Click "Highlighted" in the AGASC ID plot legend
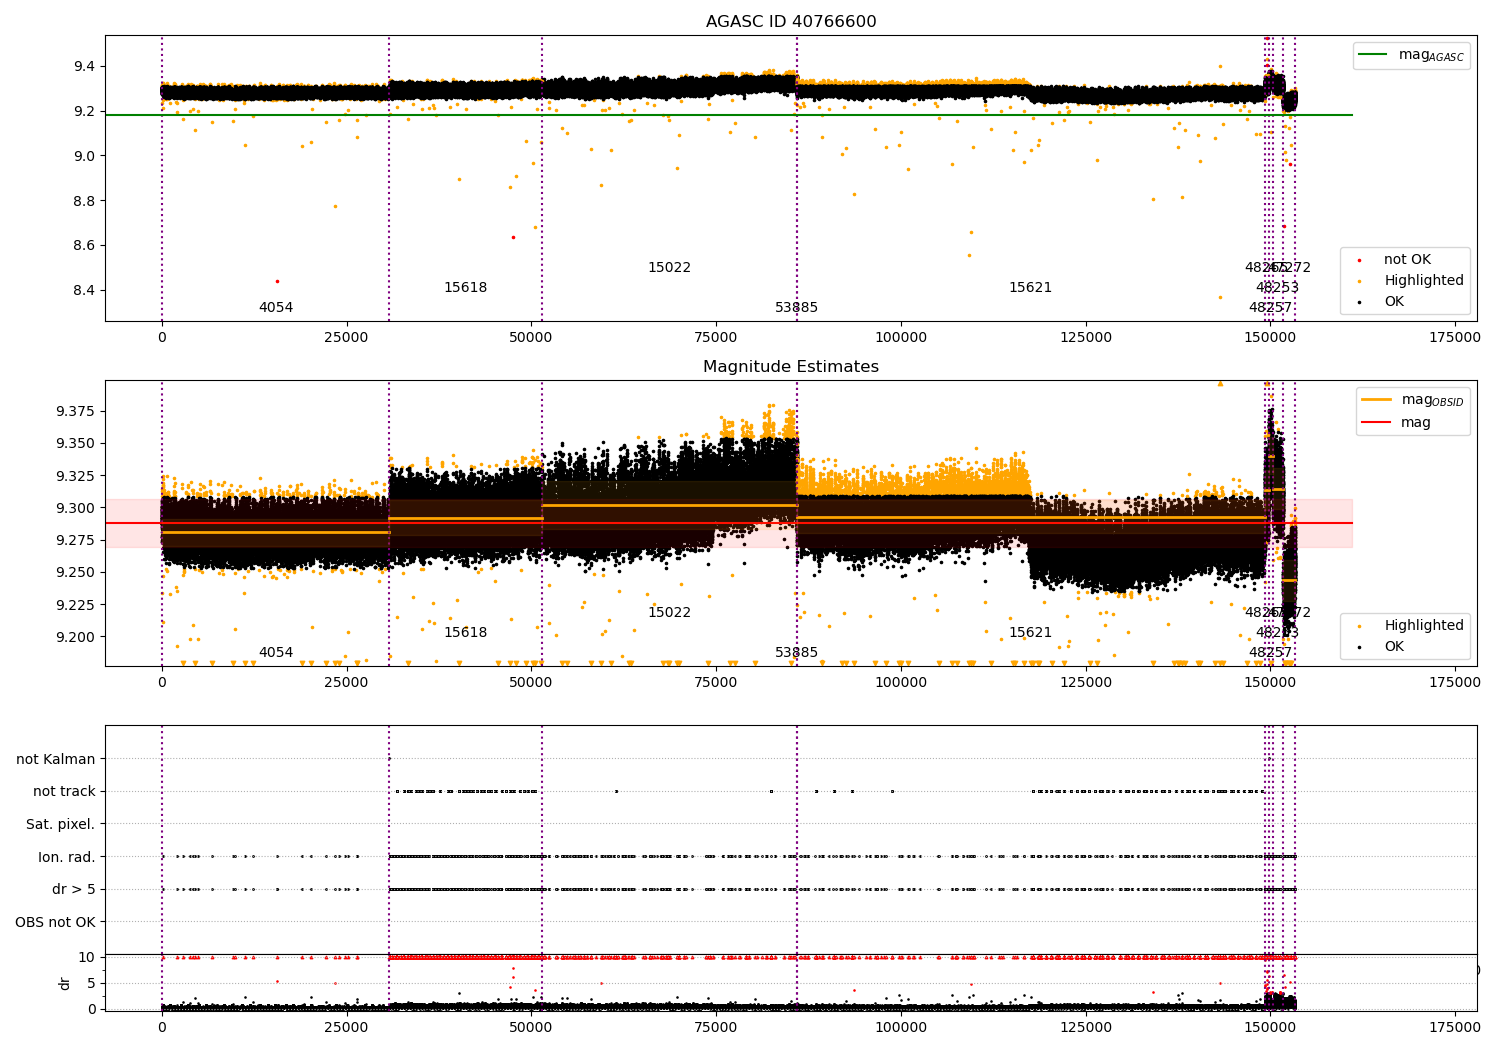This screenshot has height=1050, width=1500. pos(1410,281)
